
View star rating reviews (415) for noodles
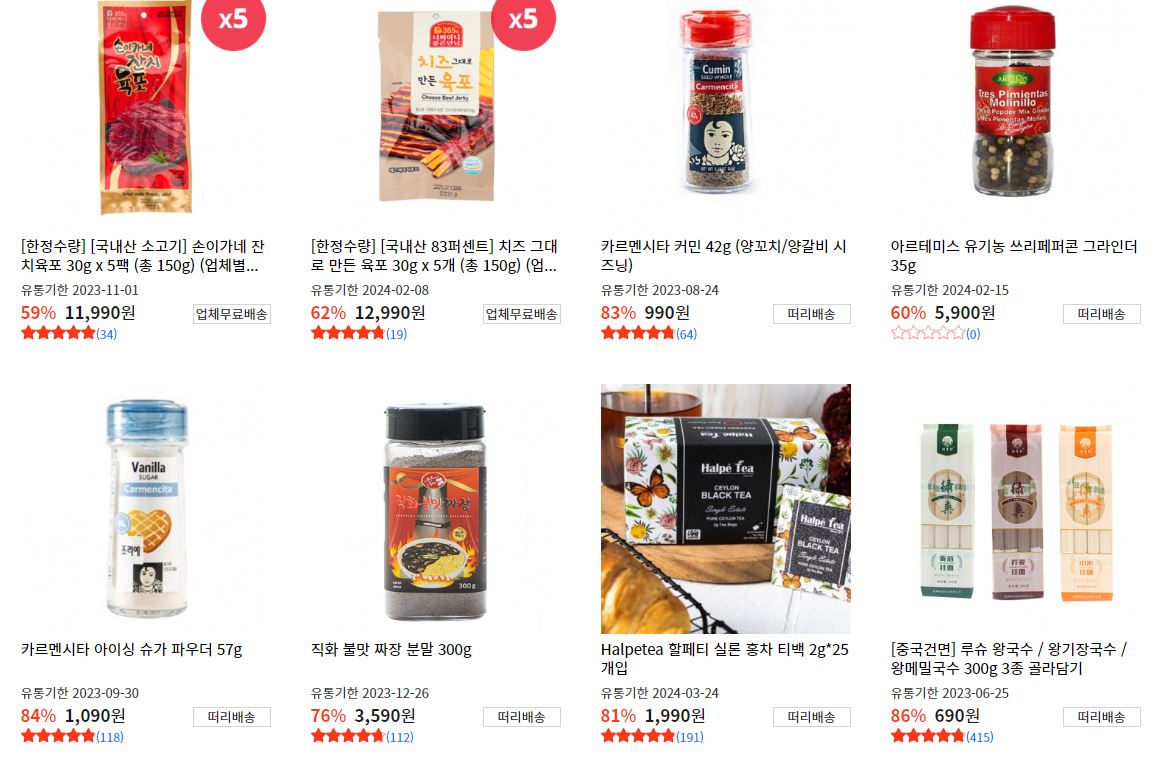click(942, 736)
